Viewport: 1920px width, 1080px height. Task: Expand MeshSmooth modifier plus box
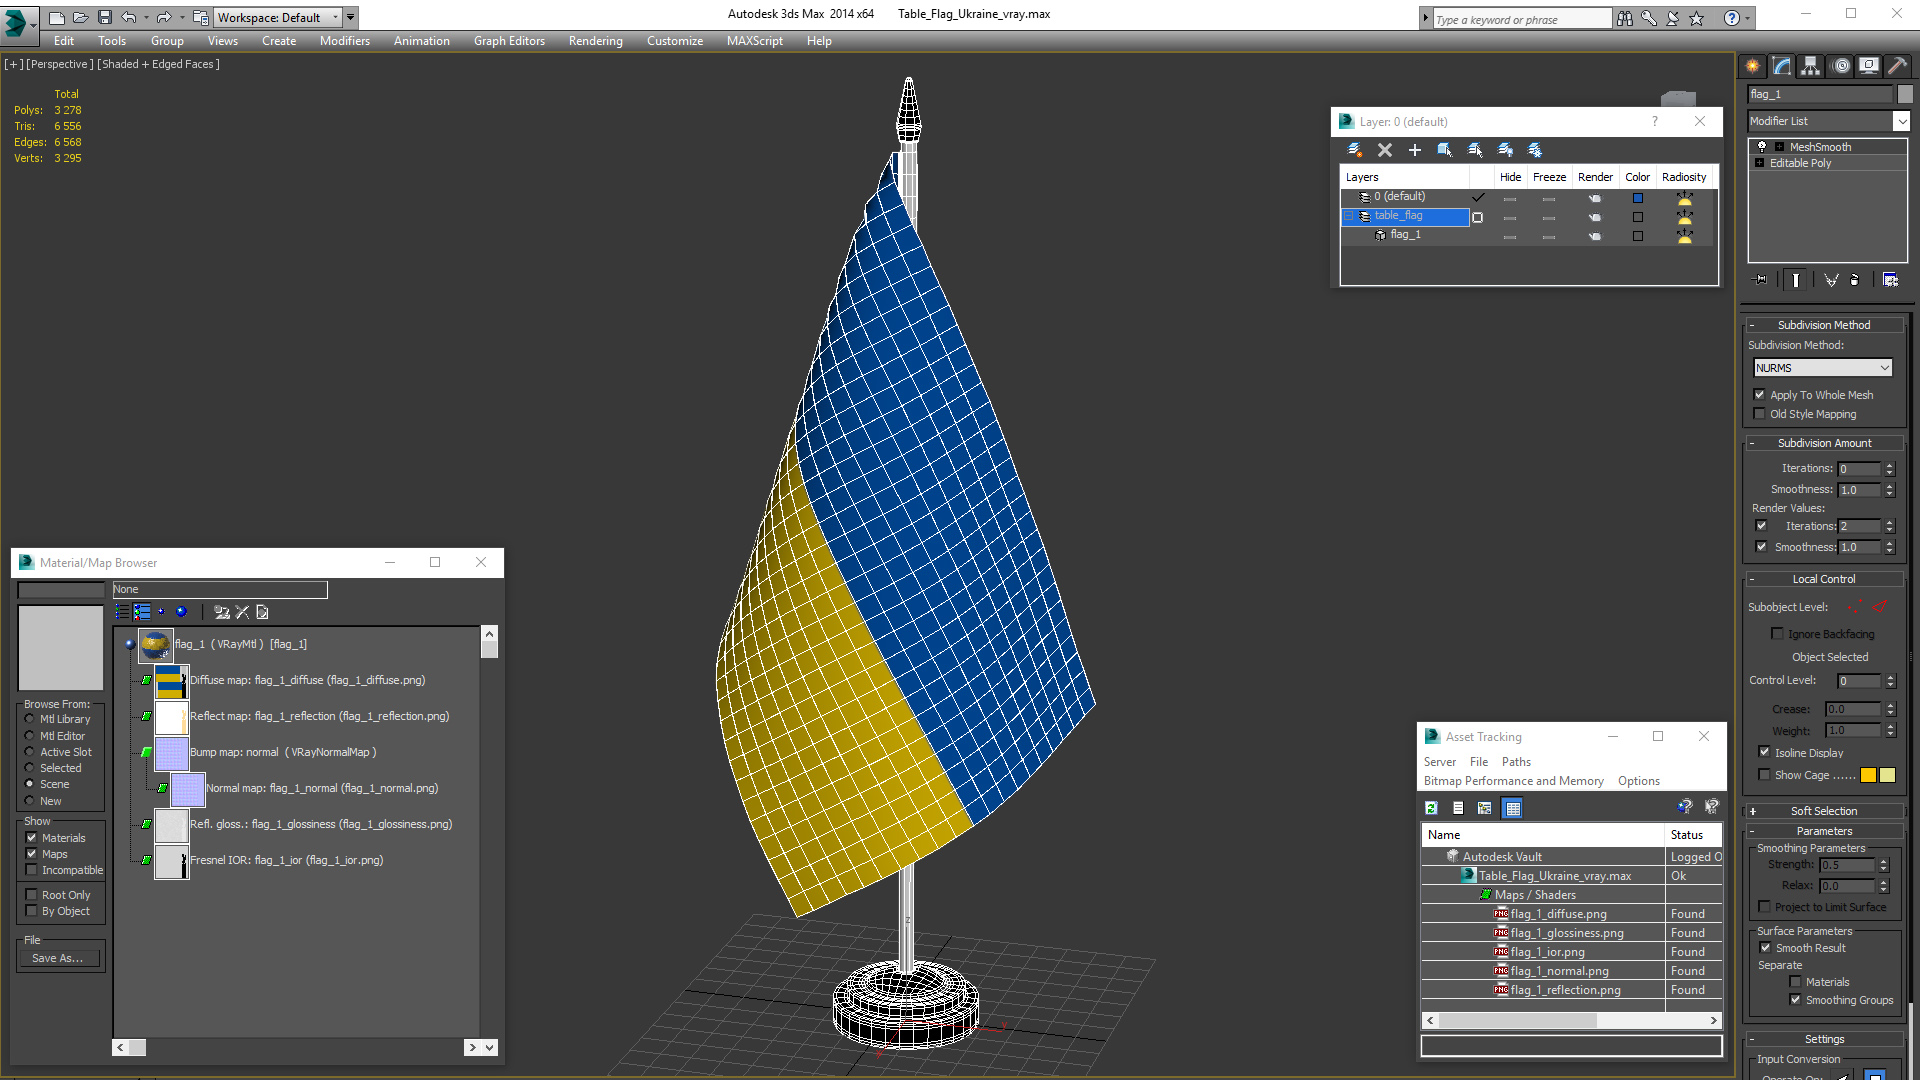tap(1780, 147)
